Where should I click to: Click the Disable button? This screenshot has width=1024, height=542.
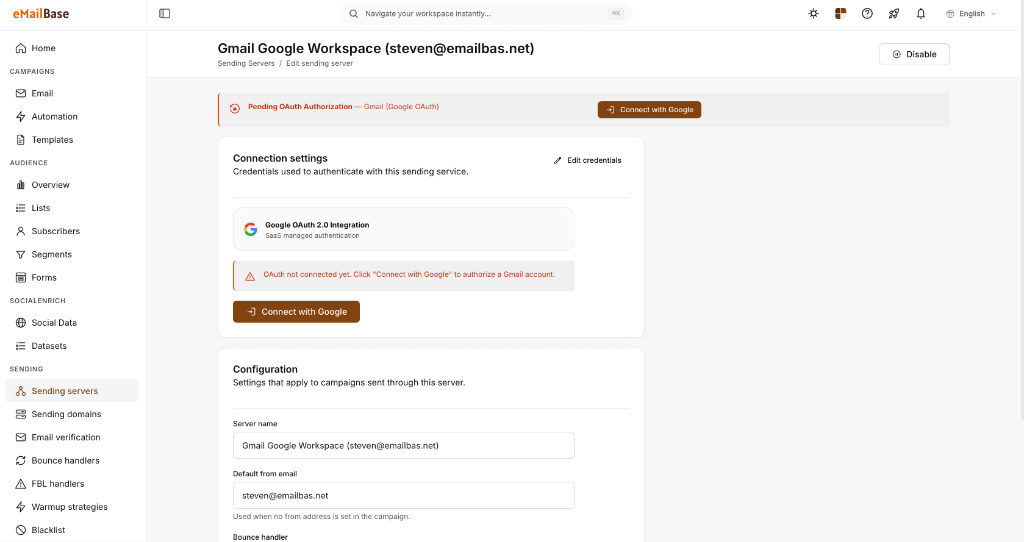pos(914,54)
